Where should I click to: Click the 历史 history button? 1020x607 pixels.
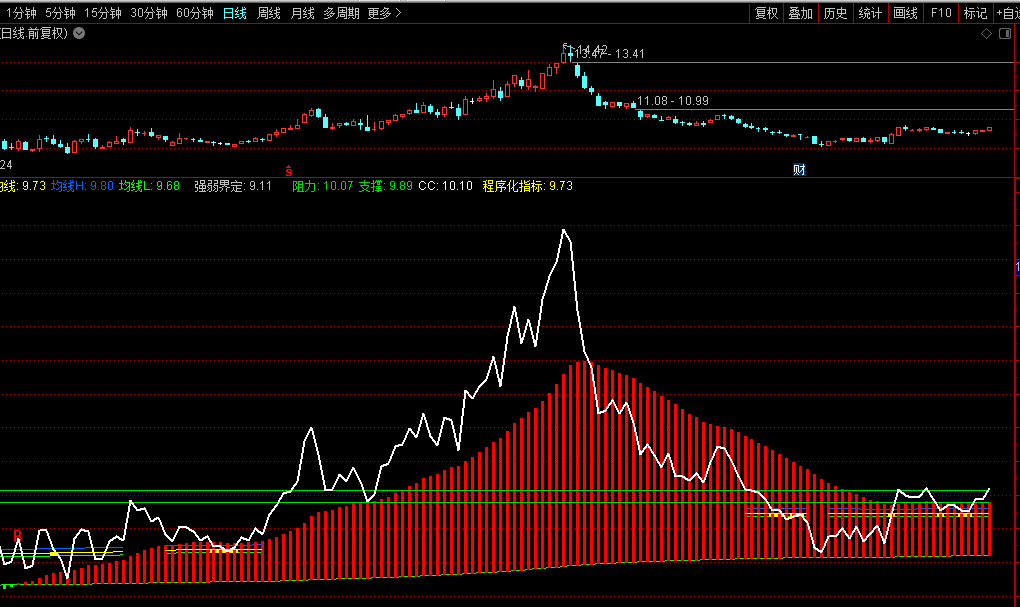[835, 13]
